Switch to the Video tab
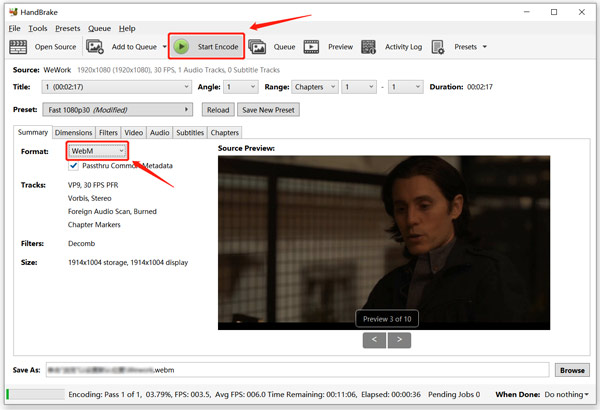This screenshot has height=410, width=600. (x=134, y=132)
